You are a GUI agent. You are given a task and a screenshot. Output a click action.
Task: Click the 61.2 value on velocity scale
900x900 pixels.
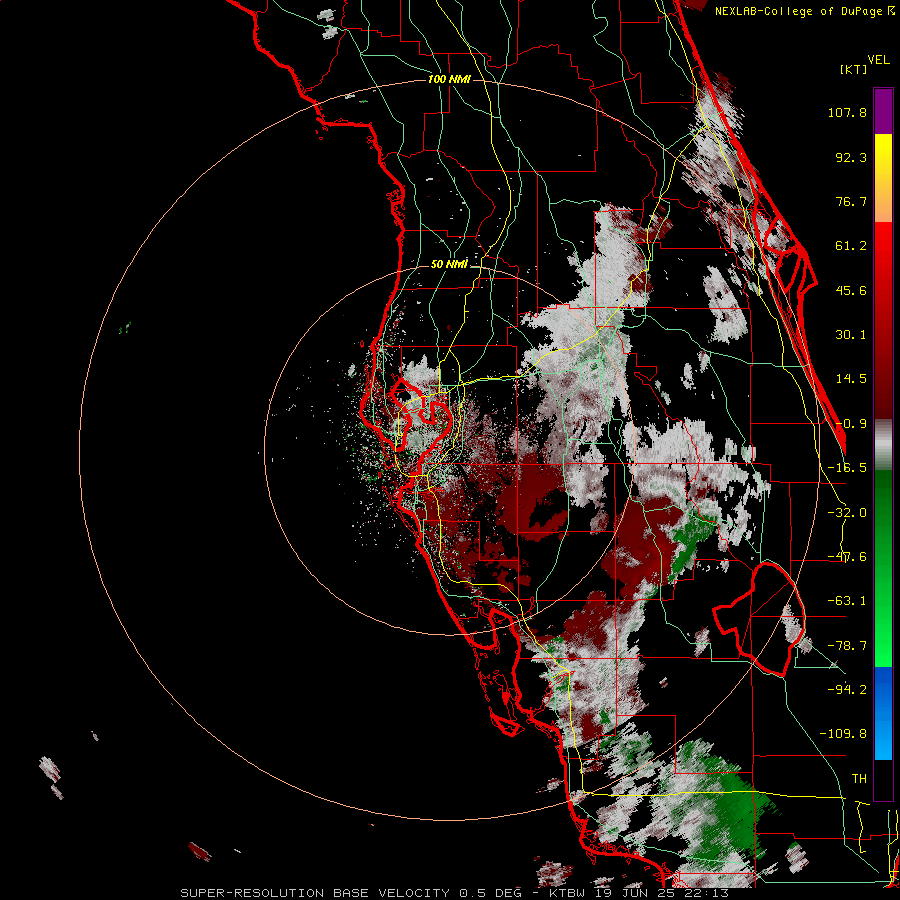pos(851,246)
